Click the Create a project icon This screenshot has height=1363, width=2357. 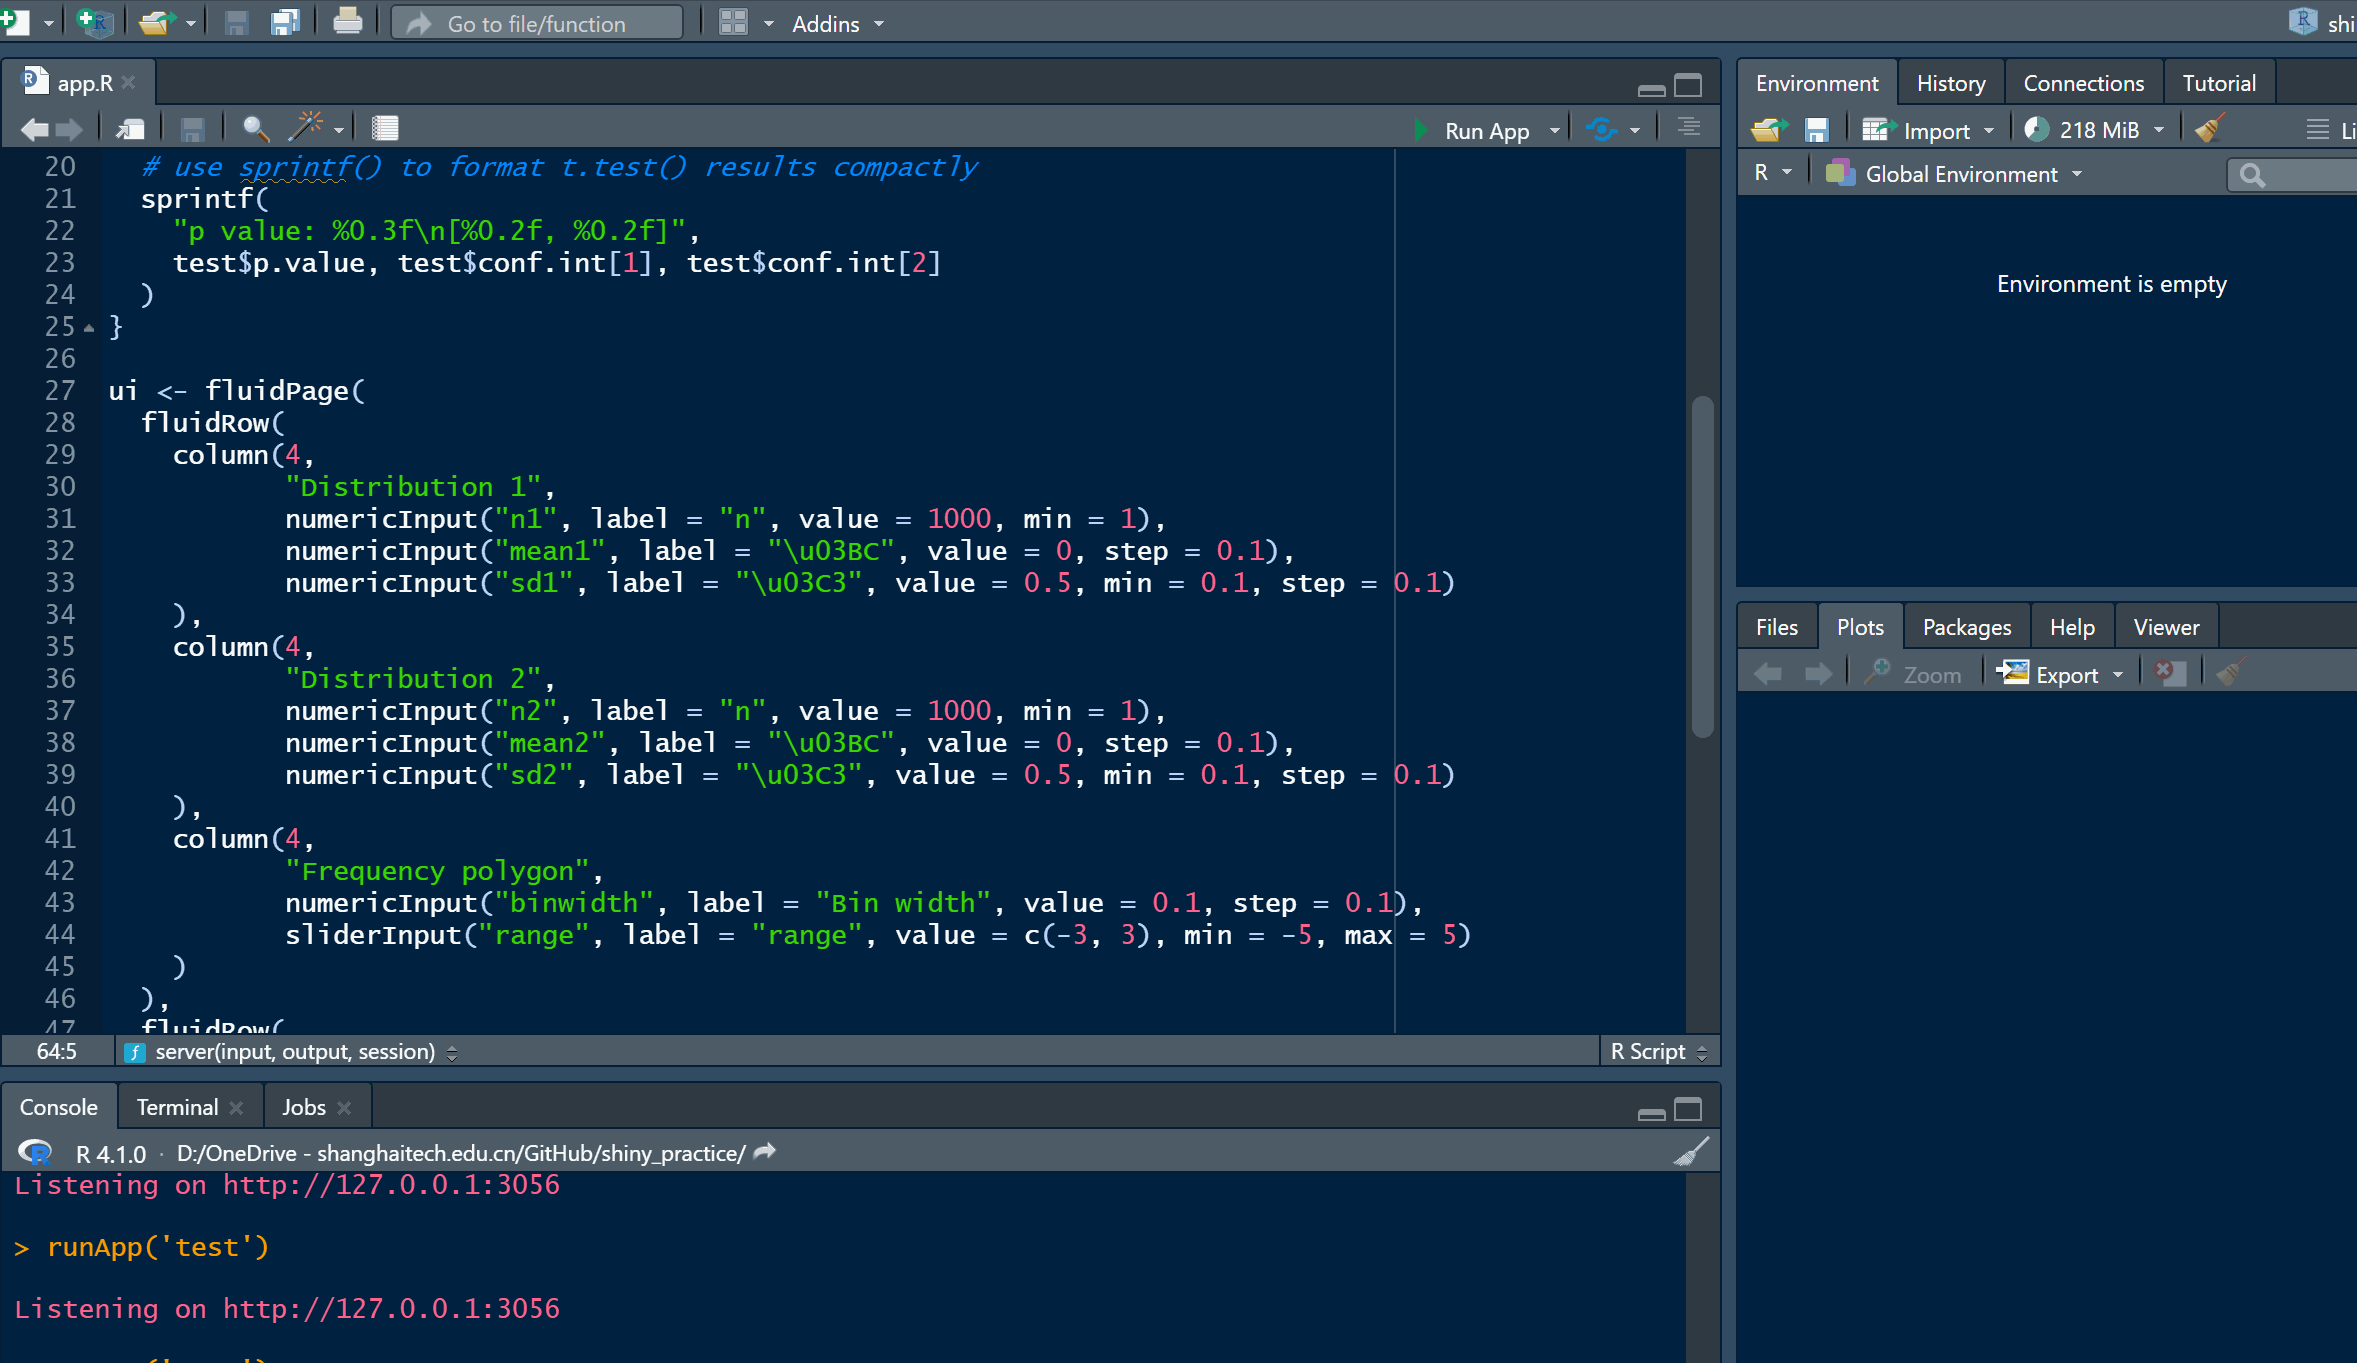click(94, 22)
